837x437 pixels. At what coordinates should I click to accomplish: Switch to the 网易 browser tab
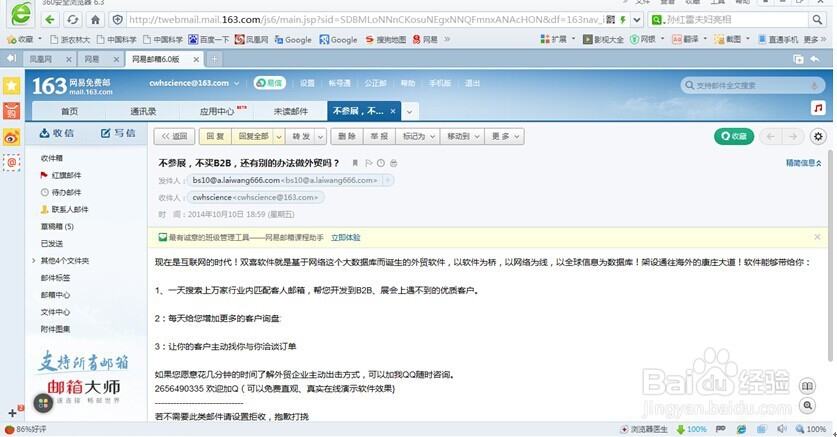(92, 59)
